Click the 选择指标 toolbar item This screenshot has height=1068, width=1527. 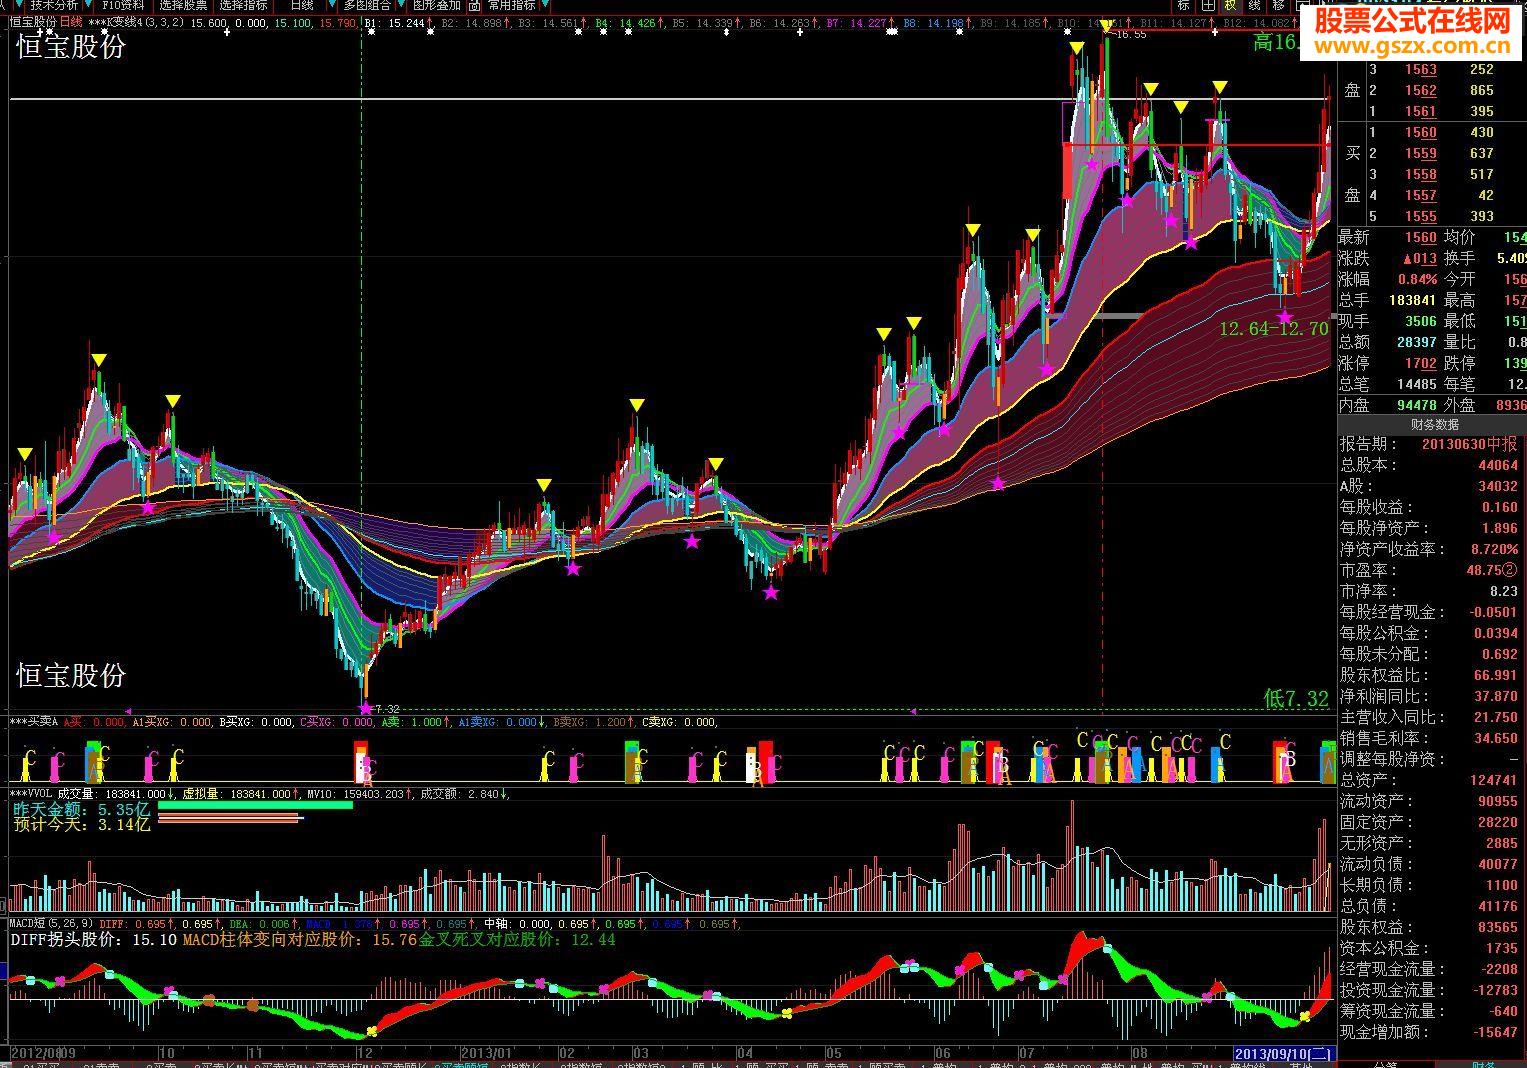243,5
